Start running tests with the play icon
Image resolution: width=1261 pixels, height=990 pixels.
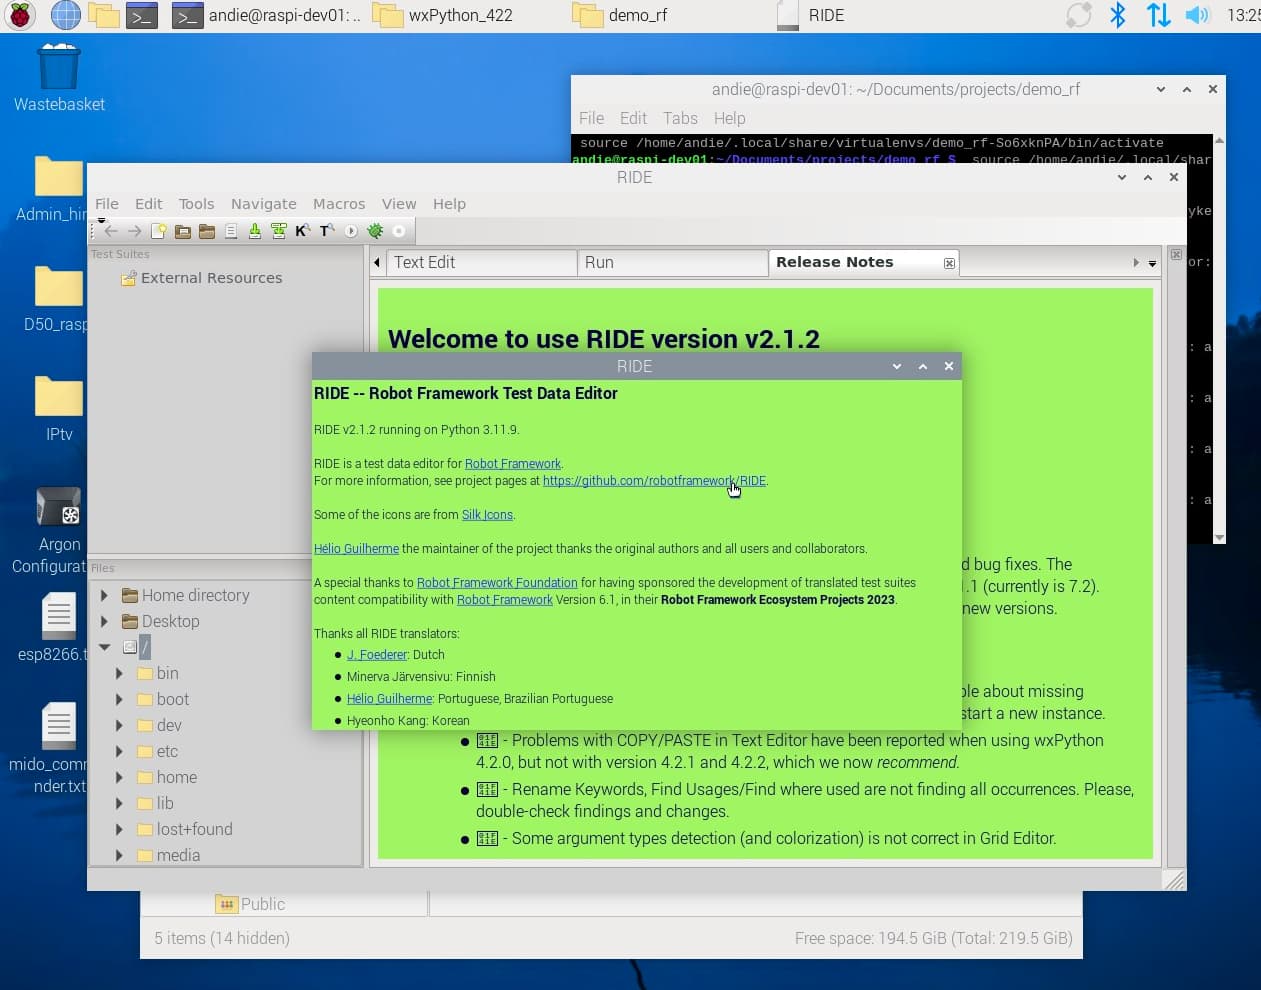click(351, 231)
